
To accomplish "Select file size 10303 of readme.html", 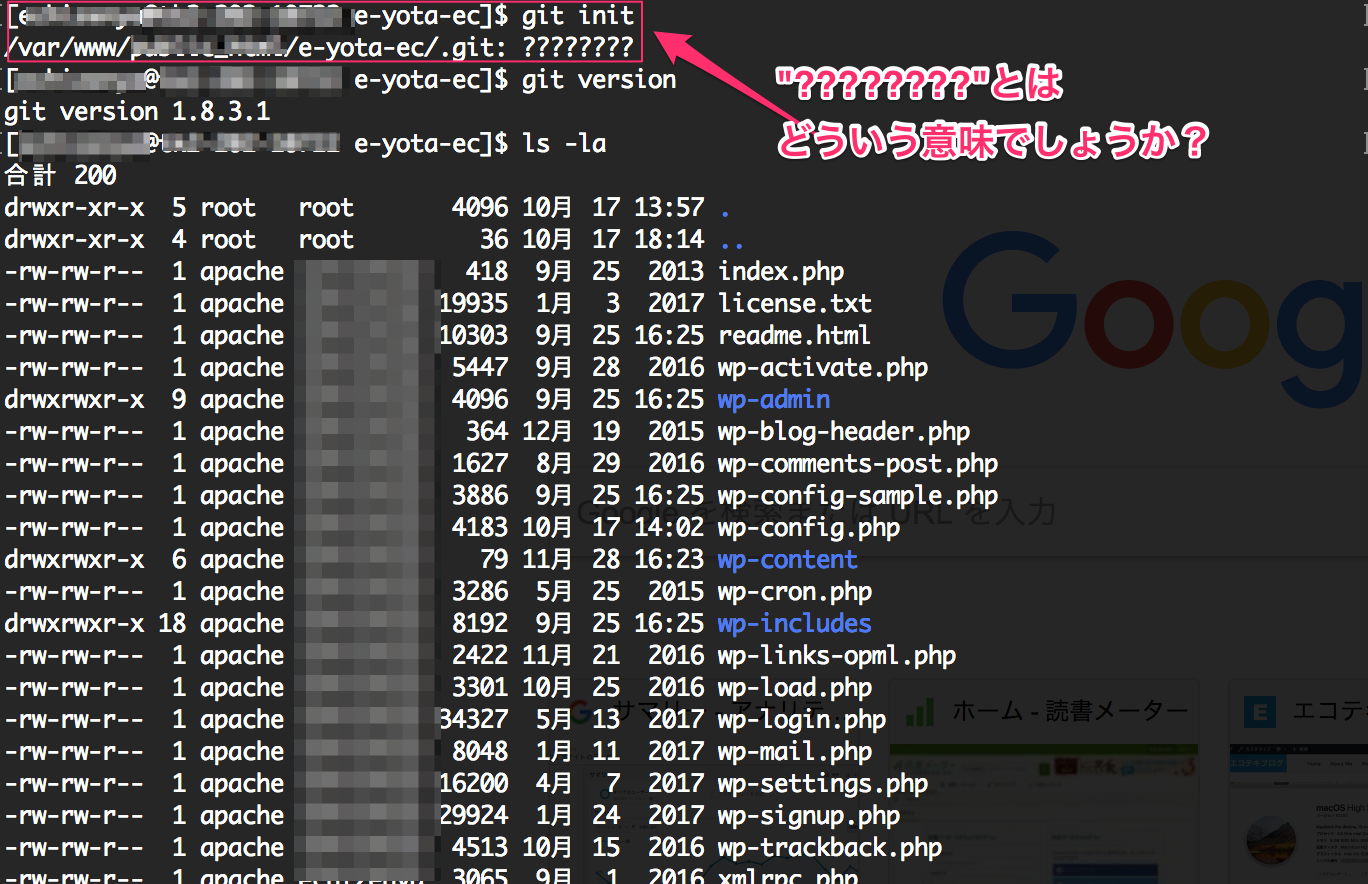I will [474, 336].
